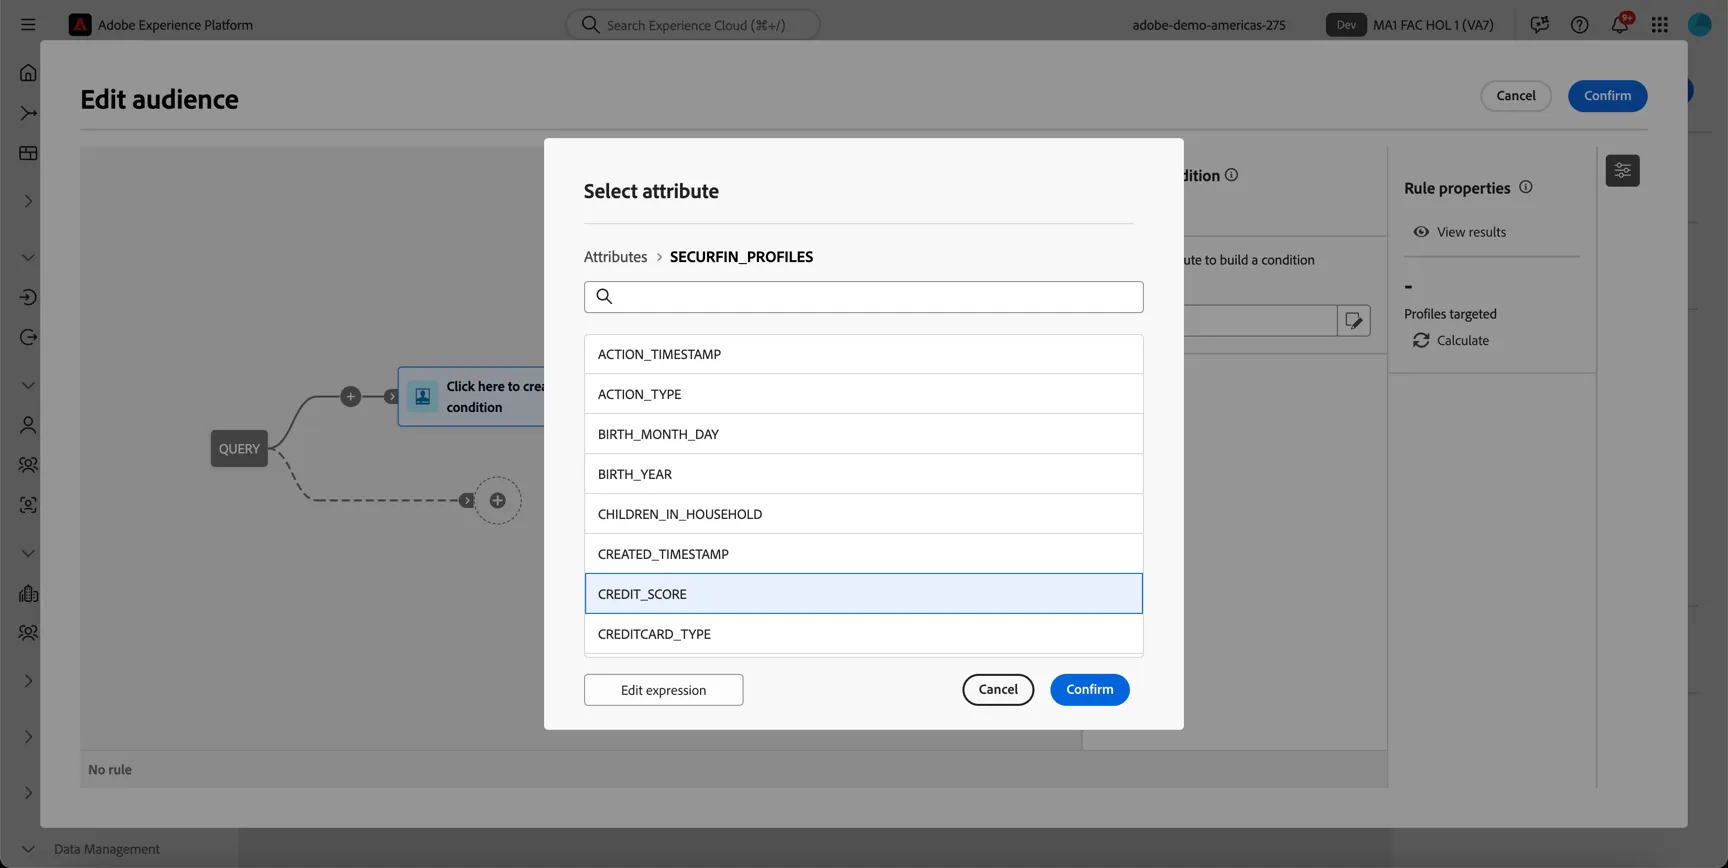Click the plus node on QUERY branch
Image resolution: width=1728 pixels, height=868 pixels.
350,397
